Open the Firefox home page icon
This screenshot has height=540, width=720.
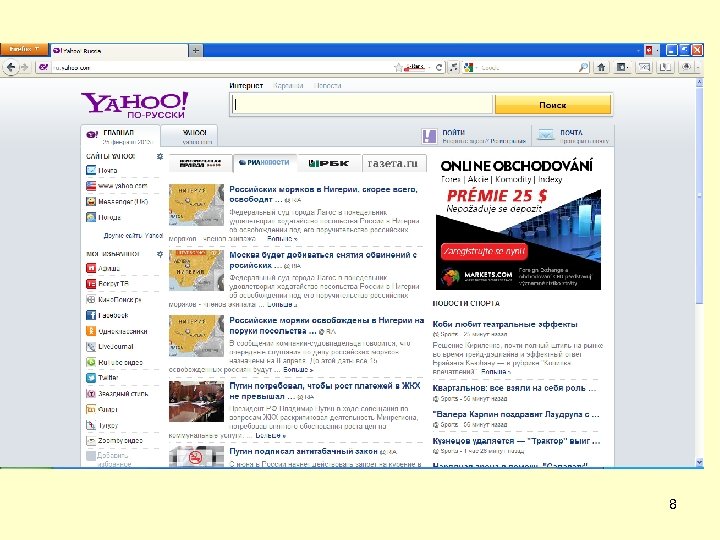click(x=601, y=68)
